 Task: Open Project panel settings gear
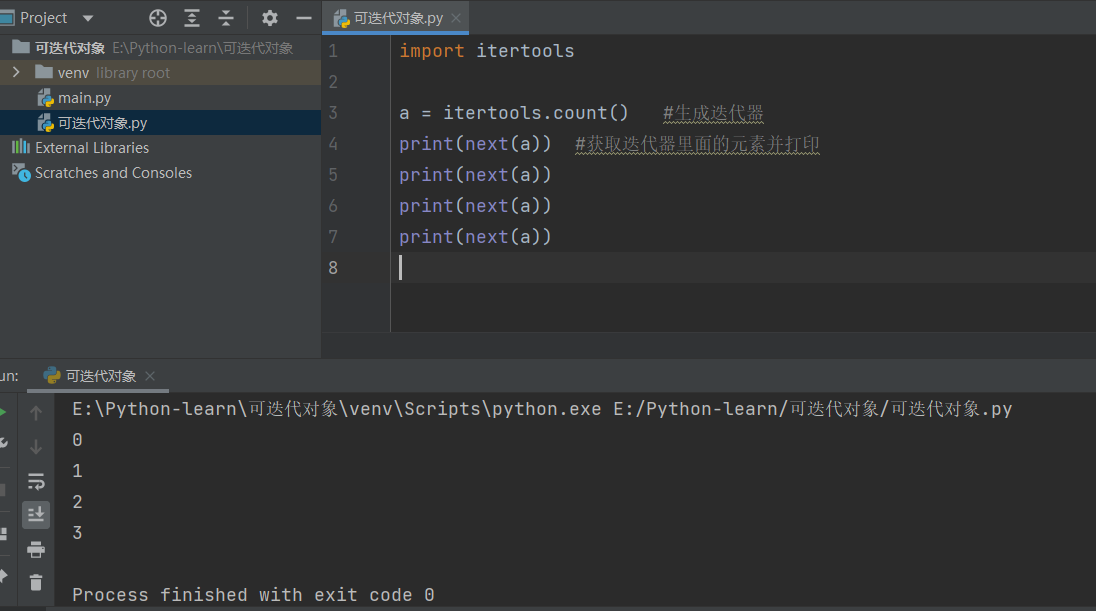[270, 18]
